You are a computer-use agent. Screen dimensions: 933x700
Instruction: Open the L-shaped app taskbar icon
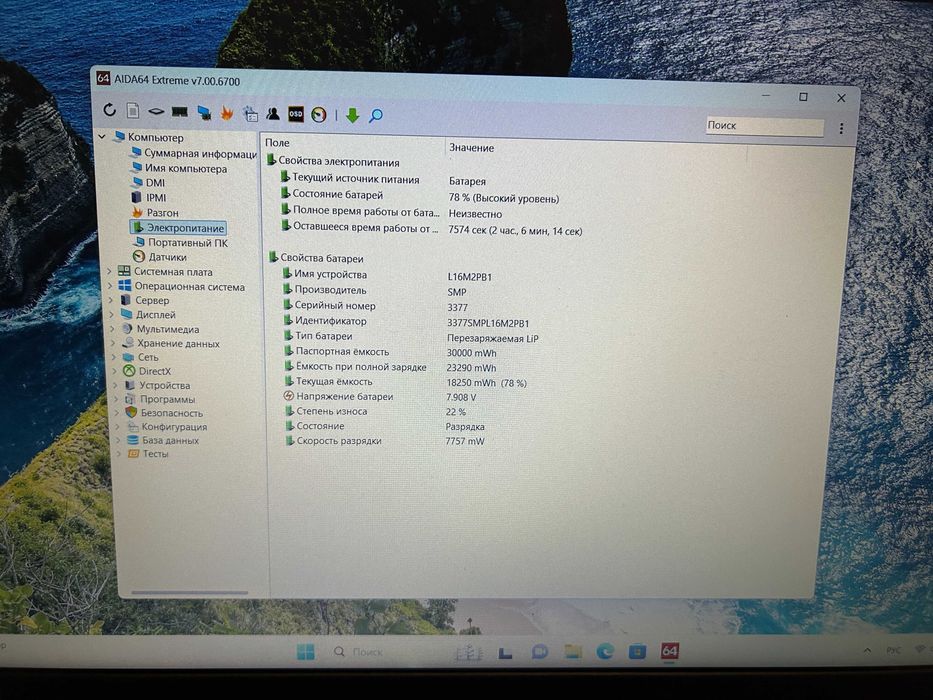pos(505,652)
